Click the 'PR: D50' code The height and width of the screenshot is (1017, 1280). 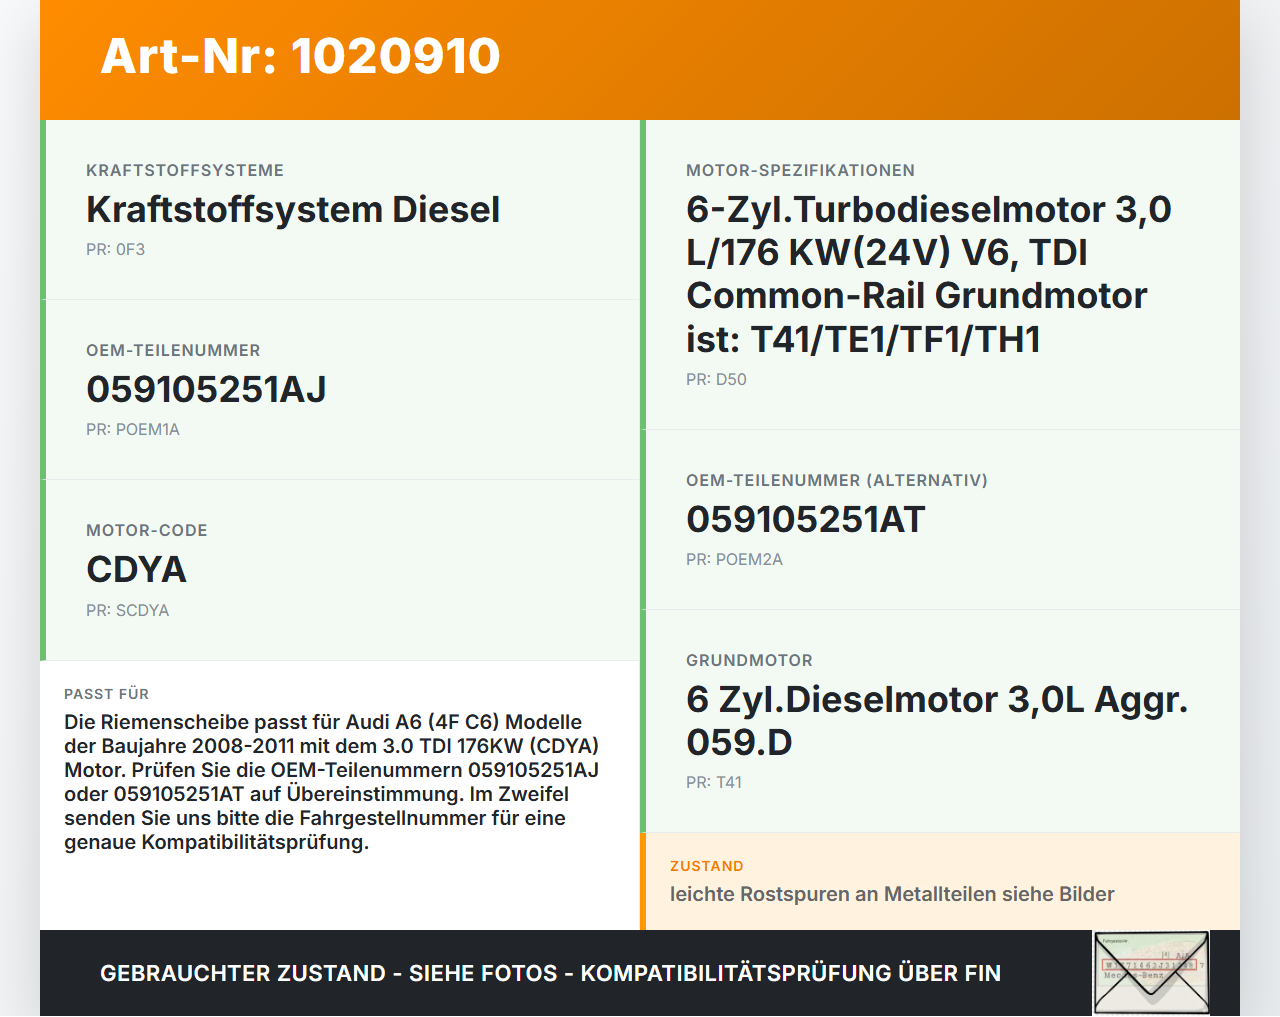(x=717, y=380)
